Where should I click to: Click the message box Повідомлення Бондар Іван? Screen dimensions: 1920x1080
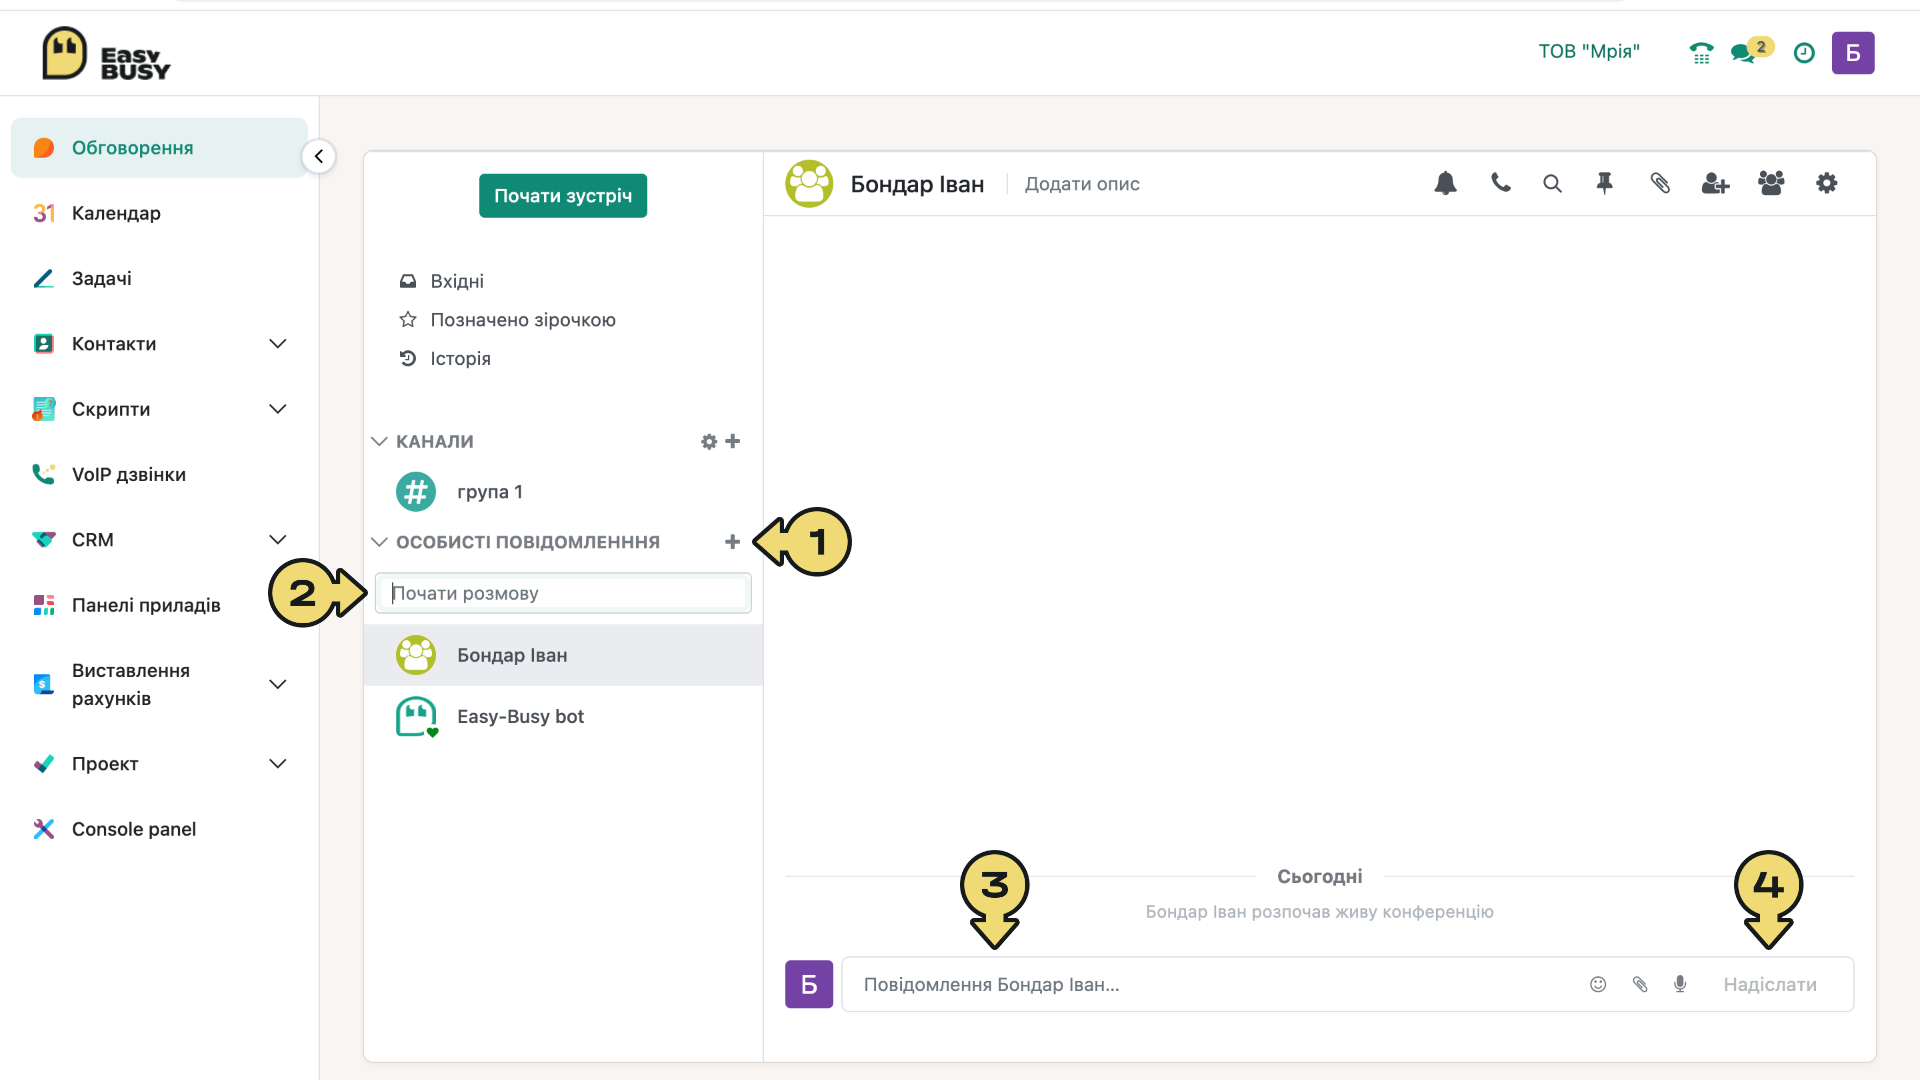1215,984
